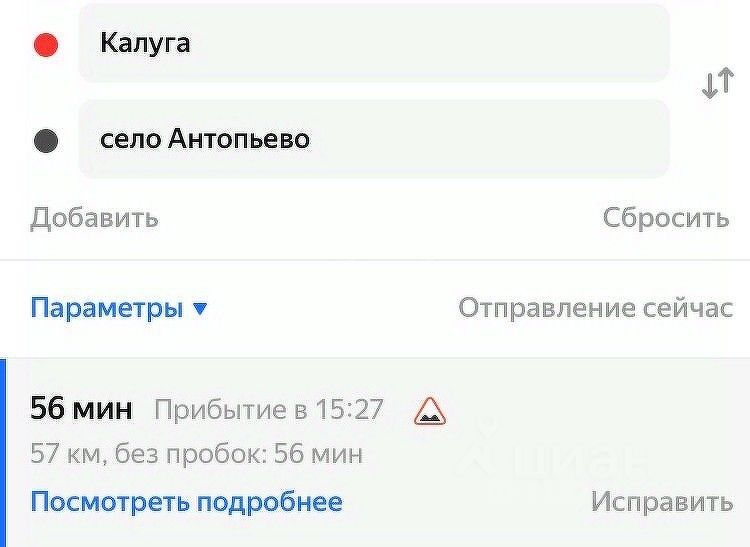Focus the Калуга starting point field

[x=373, y=44]
